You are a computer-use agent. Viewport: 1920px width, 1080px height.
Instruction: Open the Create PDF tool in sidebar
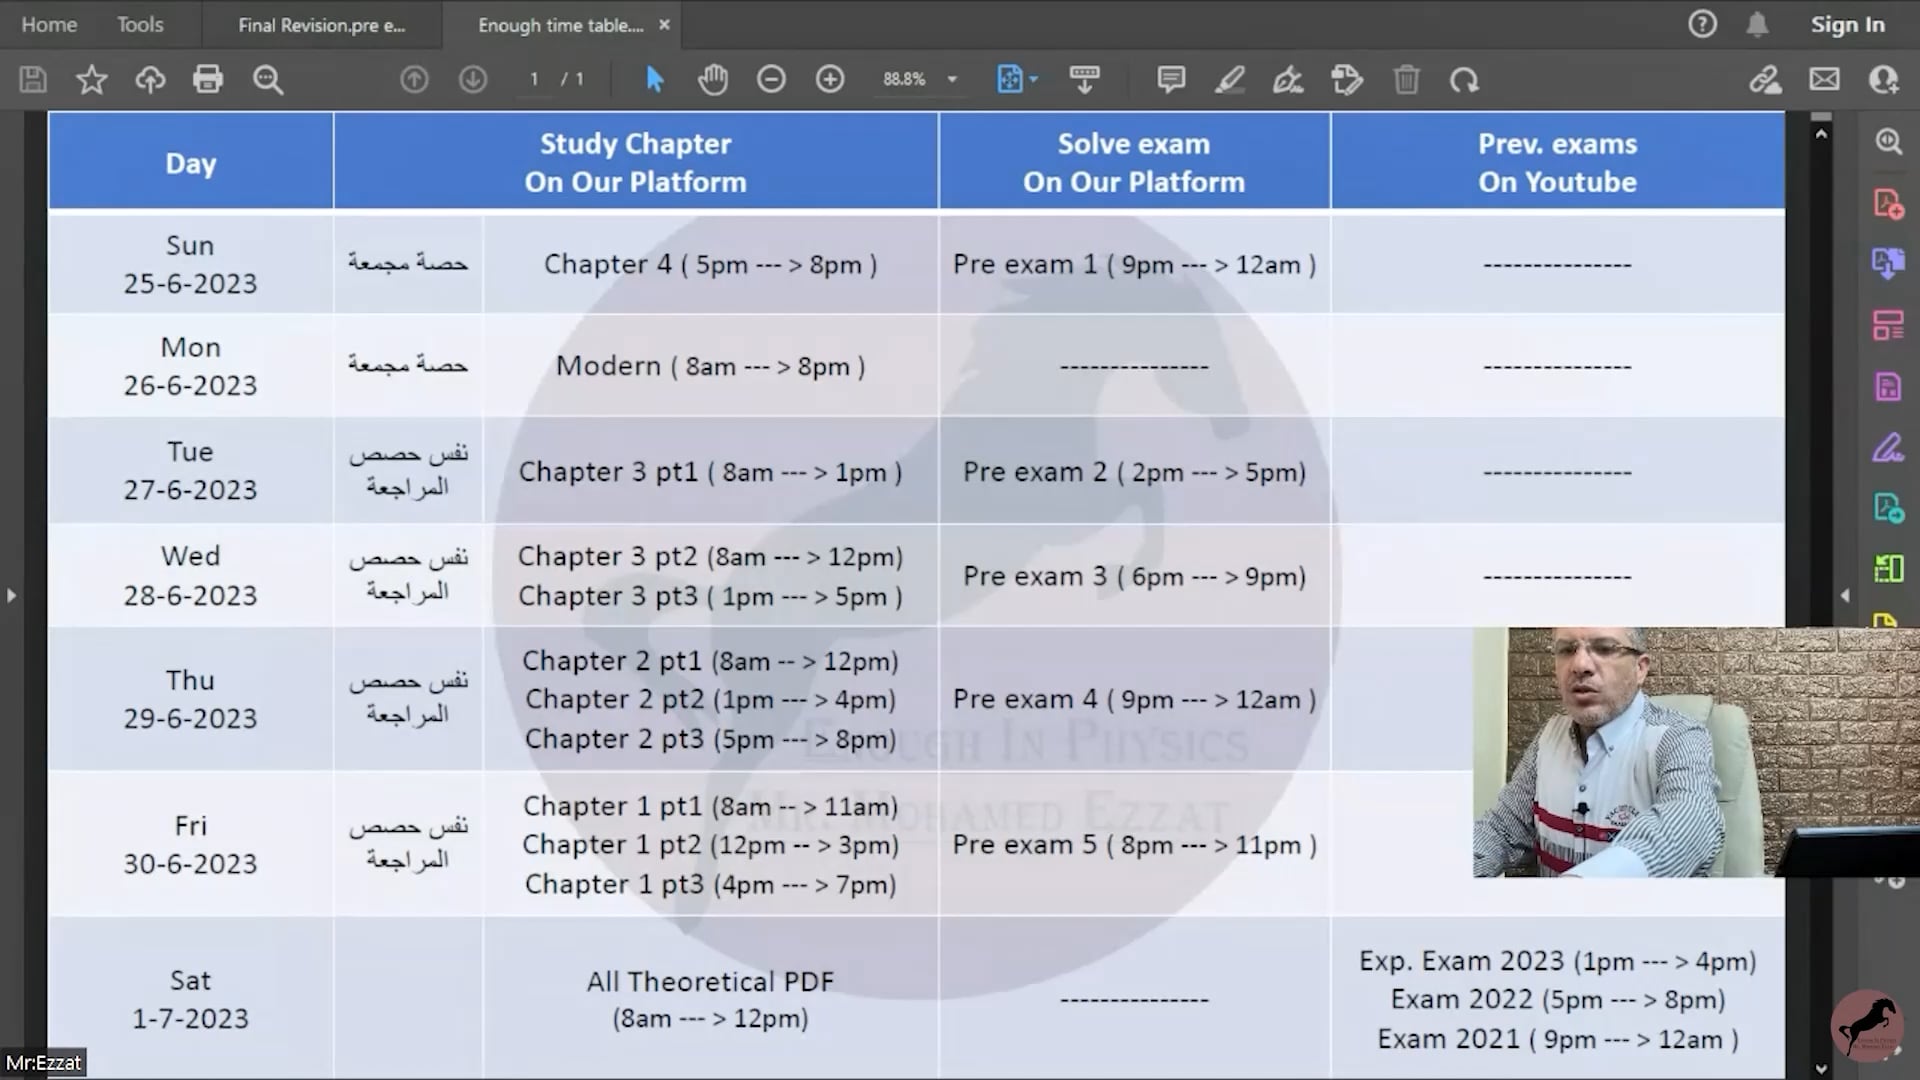[x=1888, y=203]
